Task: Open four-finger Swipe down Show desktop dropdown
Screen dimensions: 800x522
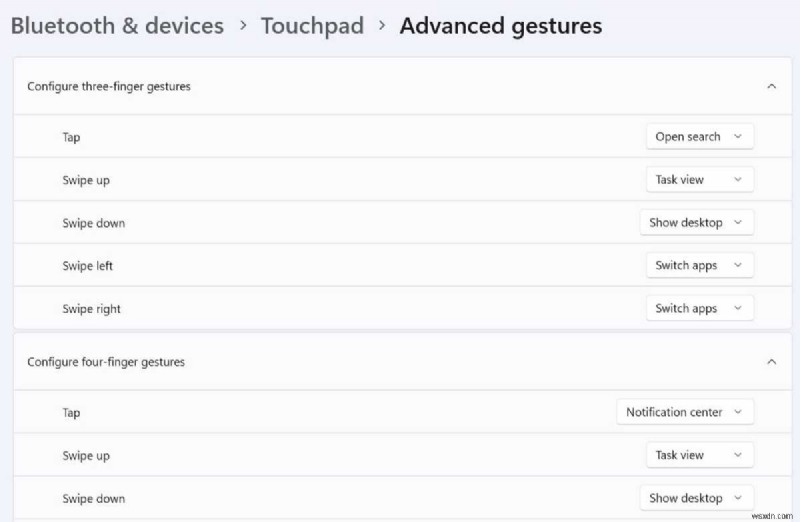Action: click(x=696, y=498)
